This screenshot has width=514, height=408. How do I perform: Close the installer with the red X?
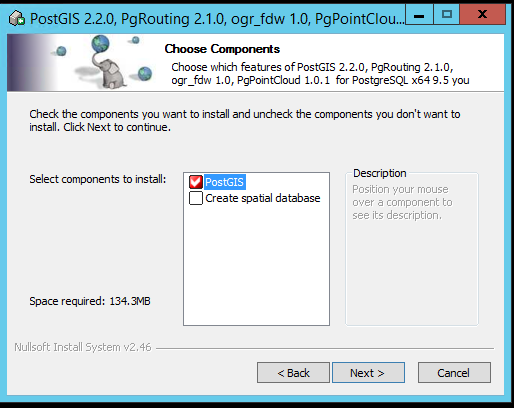coord(482,15)
